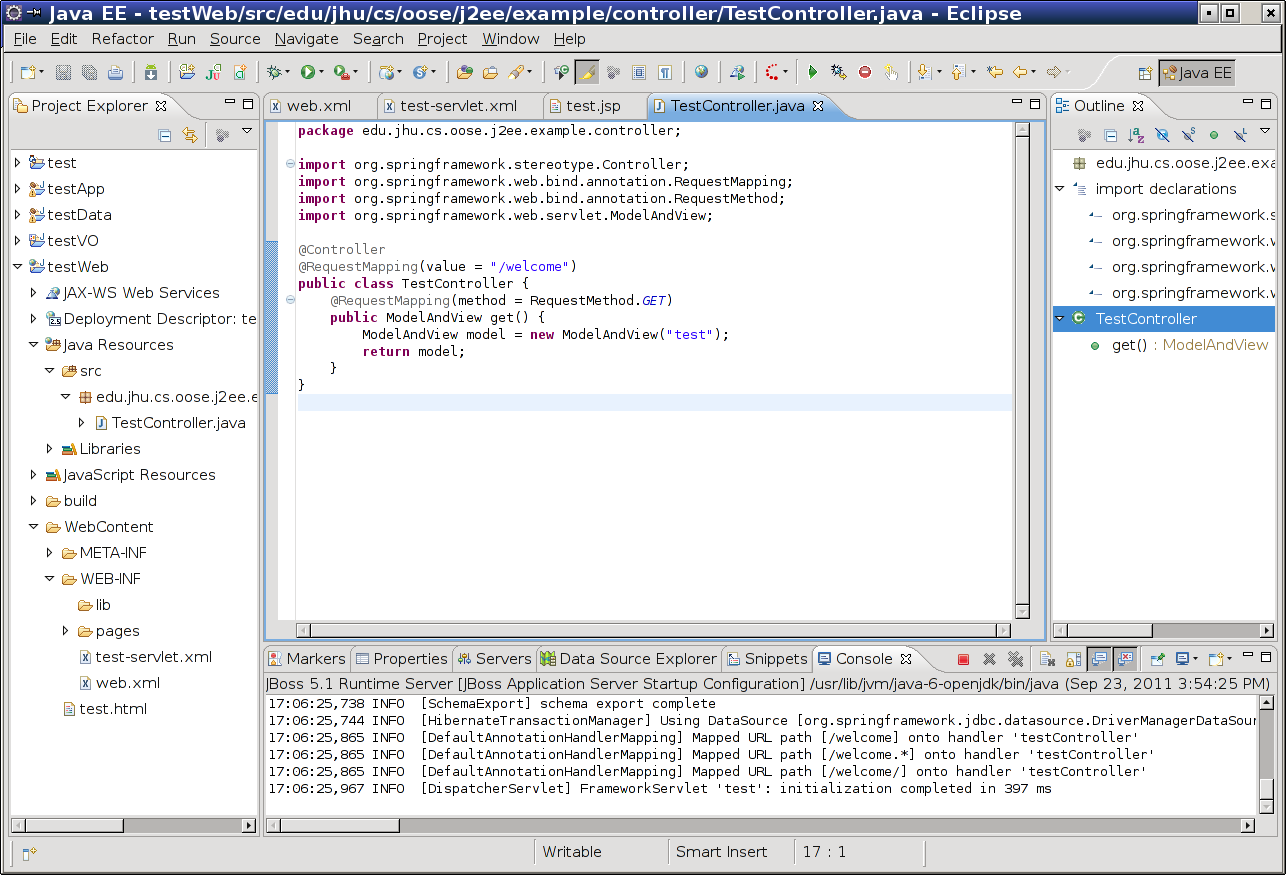Click the editor horizontal scrollbar

click(654, 630)
